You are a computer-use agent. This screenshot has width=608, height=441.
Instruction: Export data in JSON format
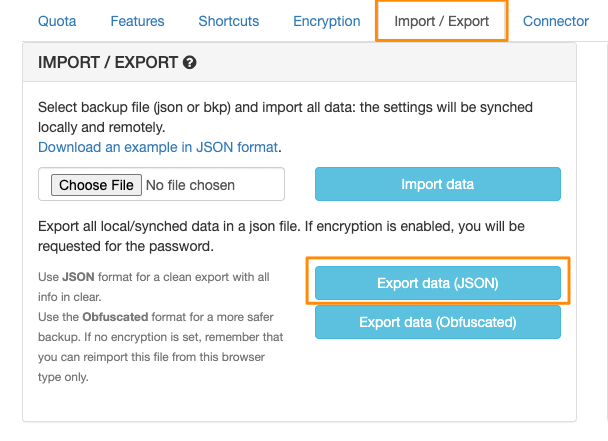pos(437,283)
